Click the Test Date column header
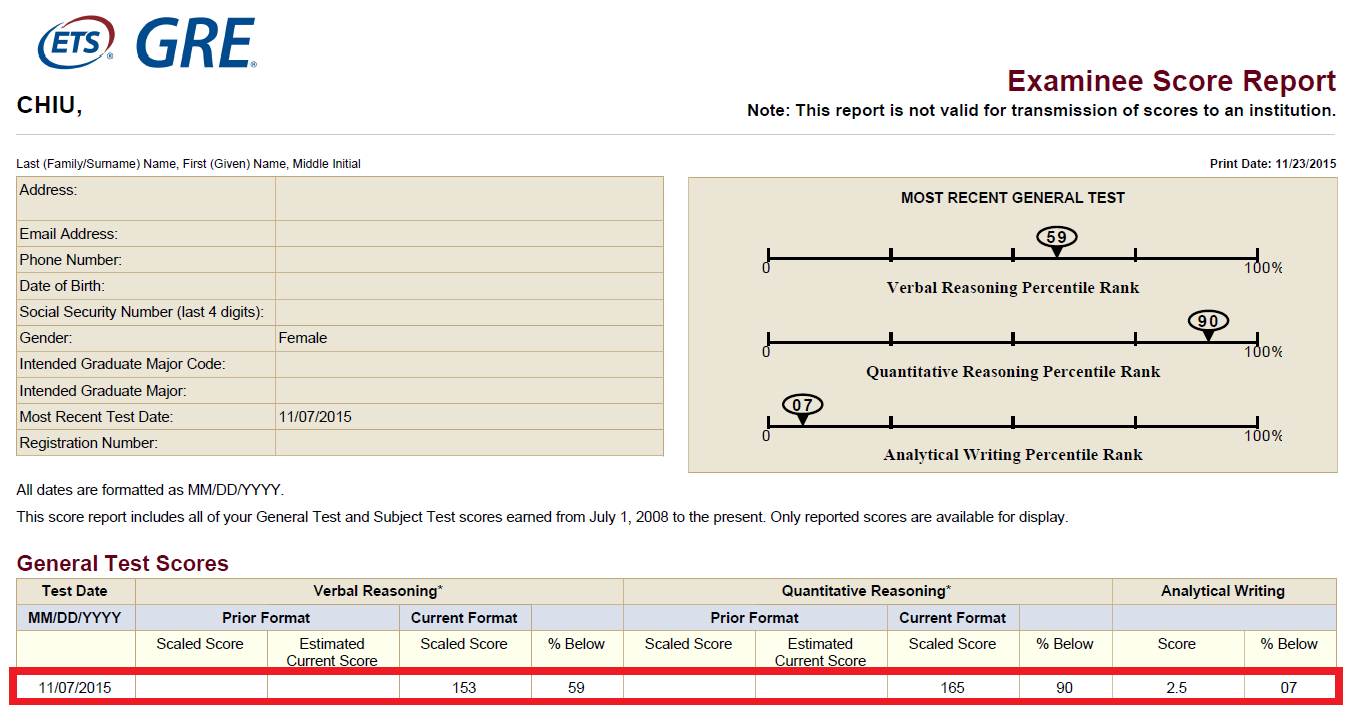 pyautogui.click(x=75, y=591)
